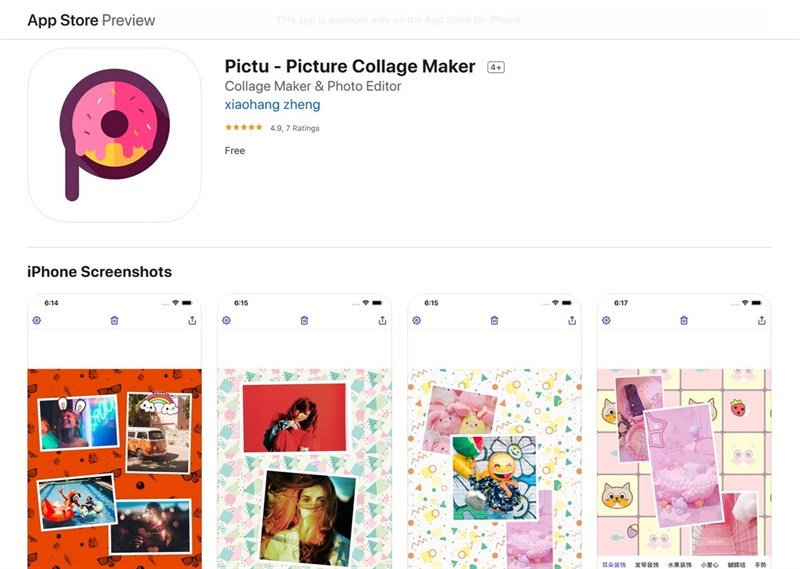Select 耳朵装饰 tab in fourth screenshot
The height and width of the screenshot is (569, 800).
[x=614, y=564]
